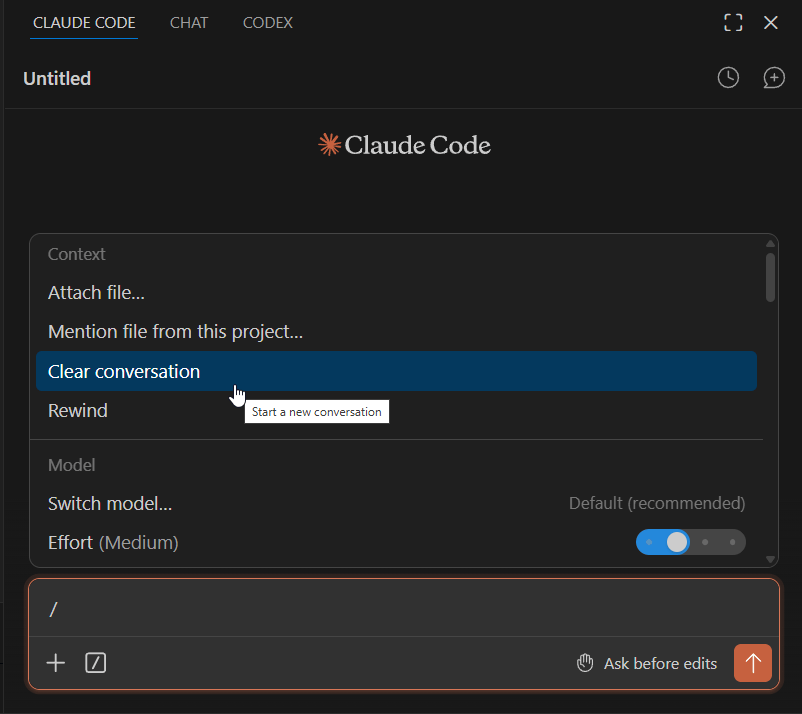
Task: Adjust the Effort level slider
Action: 690,542
